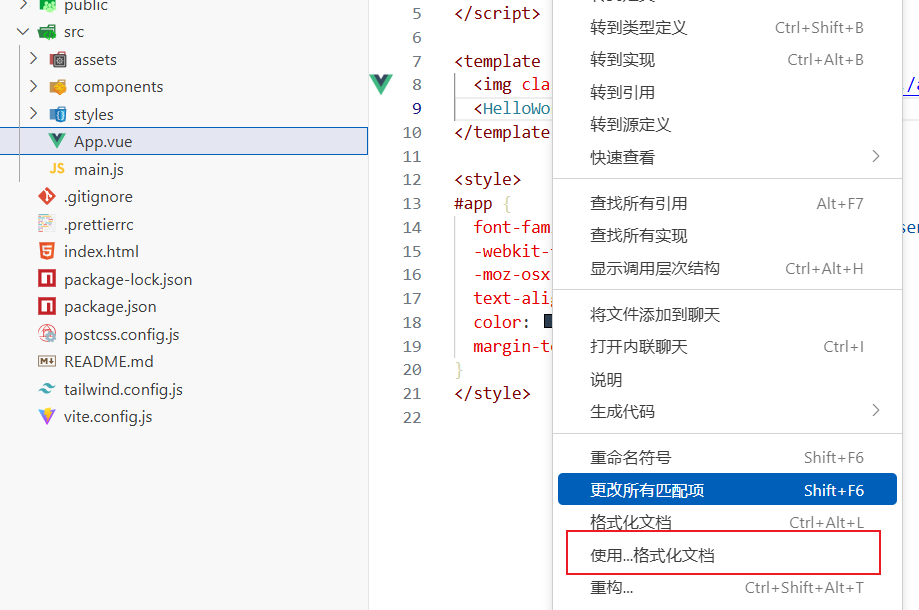This screenshot has height=610, width=919.
Task: Click the #app selector in code
Action: pyautogui.click(x=474, y=203)
